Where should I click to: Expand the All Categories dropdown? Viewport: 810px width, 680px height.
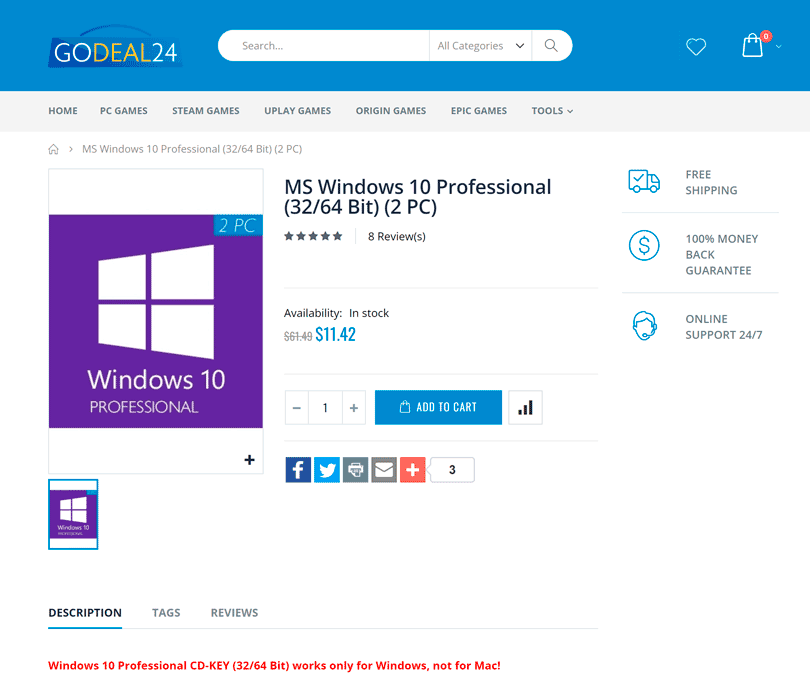481,46
